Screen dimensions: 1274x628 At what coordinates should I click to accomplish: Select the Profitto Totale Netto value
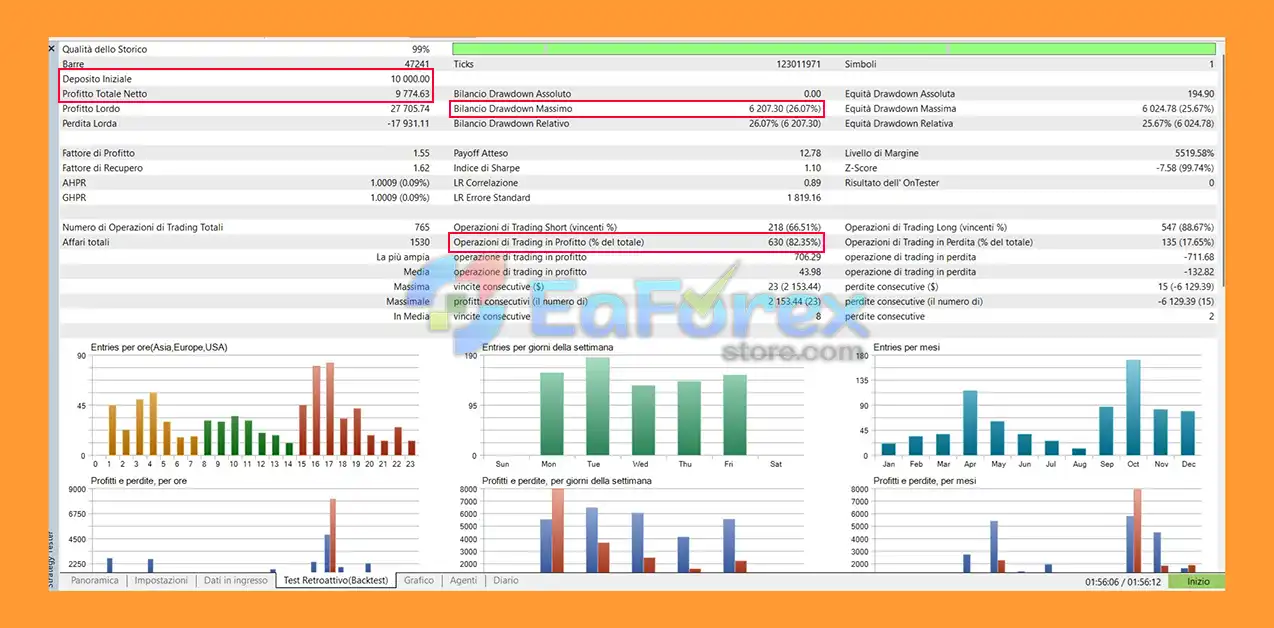coord(411,94)
